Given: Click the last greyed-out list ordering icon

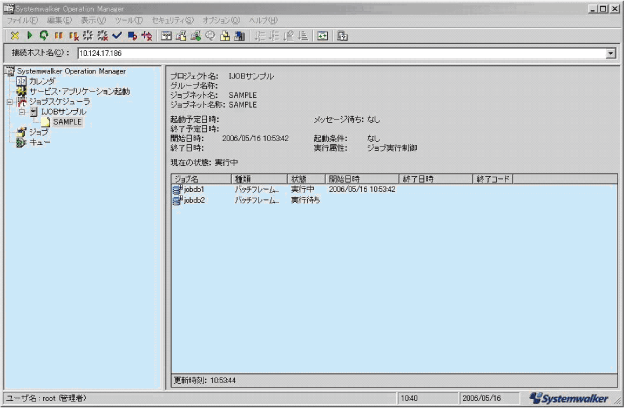Looking at the screenshot, I should pyautogui.click(x=303, y=36).
